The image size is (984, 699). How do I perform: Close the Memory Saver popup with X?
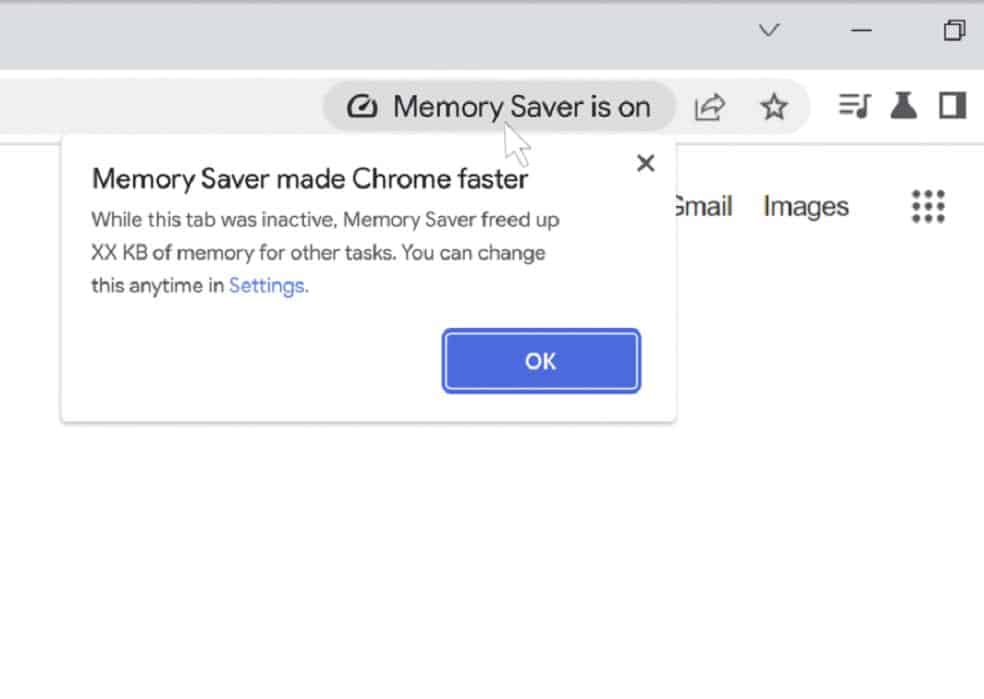coord(645,163)
